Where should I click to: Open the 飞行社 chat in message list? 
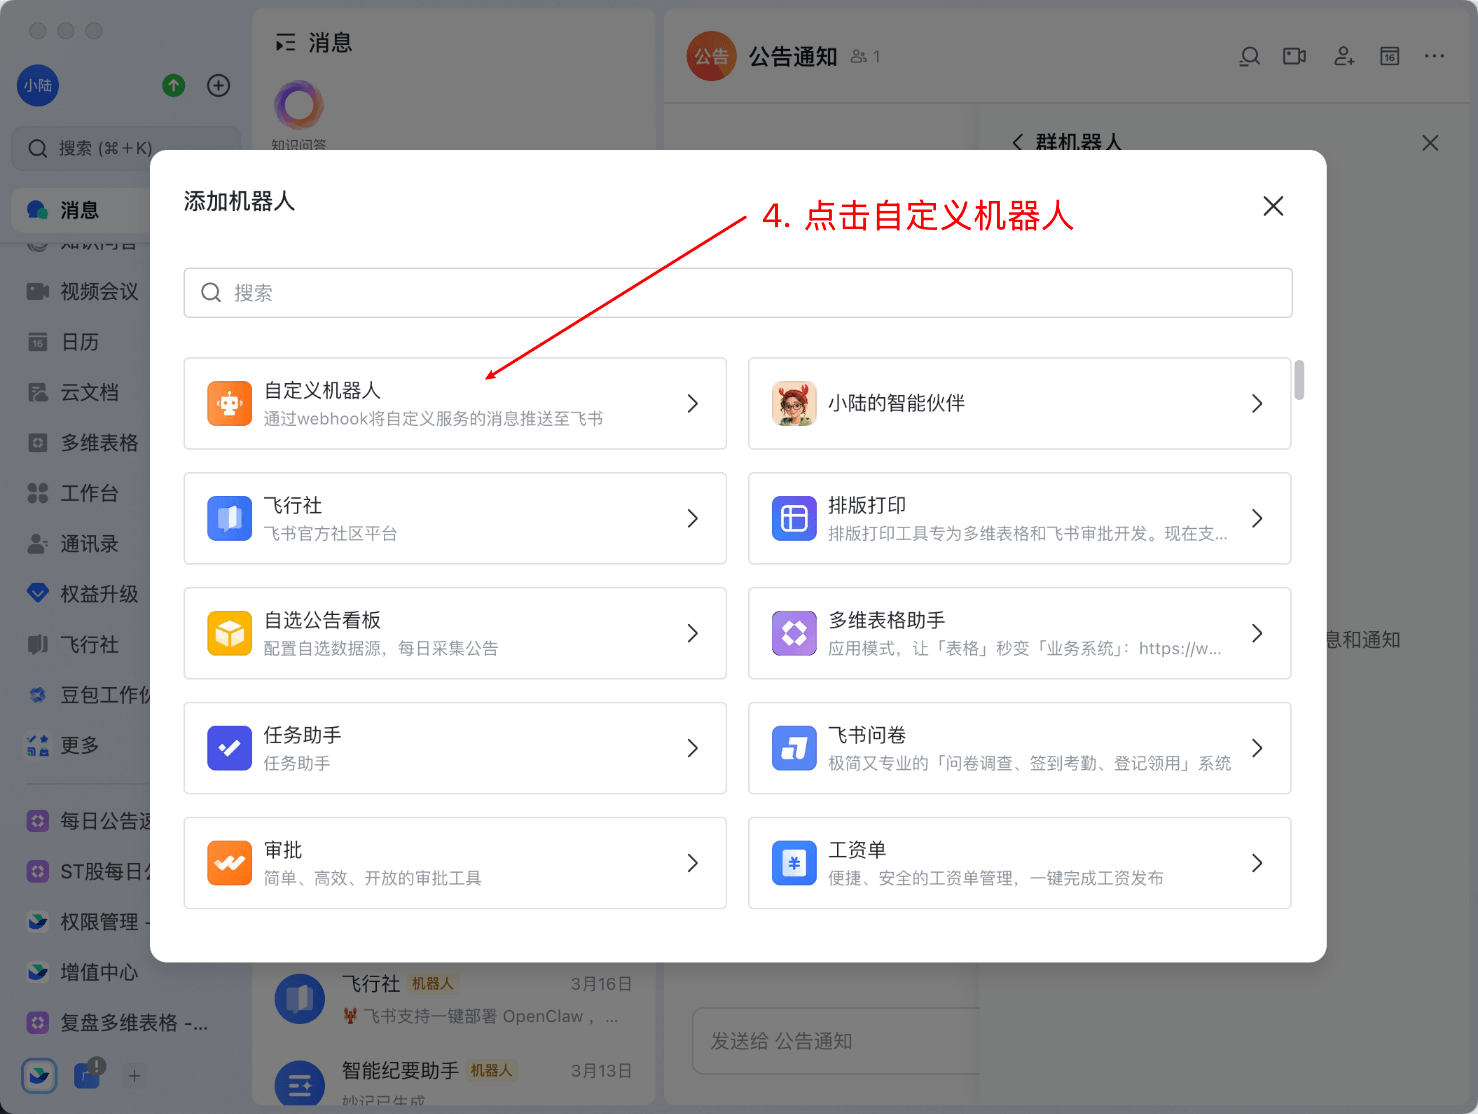pyautogui.click(x=454, y=999)
